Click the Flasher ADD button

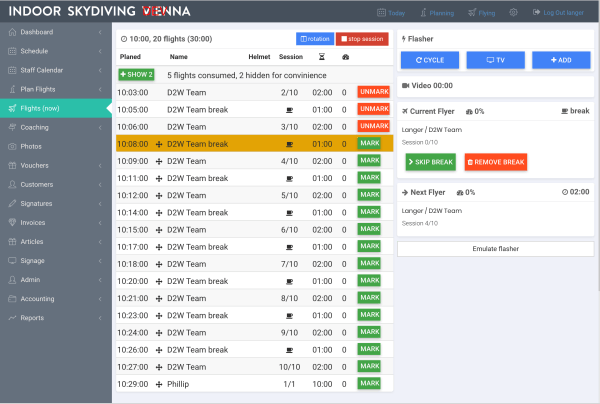coord(561,60)
